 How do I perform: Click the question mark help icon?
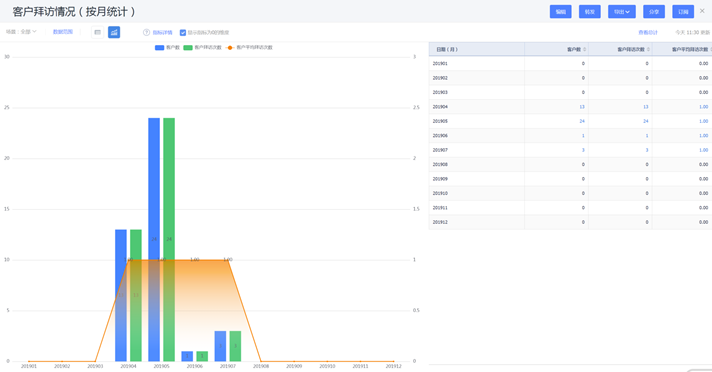146,33
